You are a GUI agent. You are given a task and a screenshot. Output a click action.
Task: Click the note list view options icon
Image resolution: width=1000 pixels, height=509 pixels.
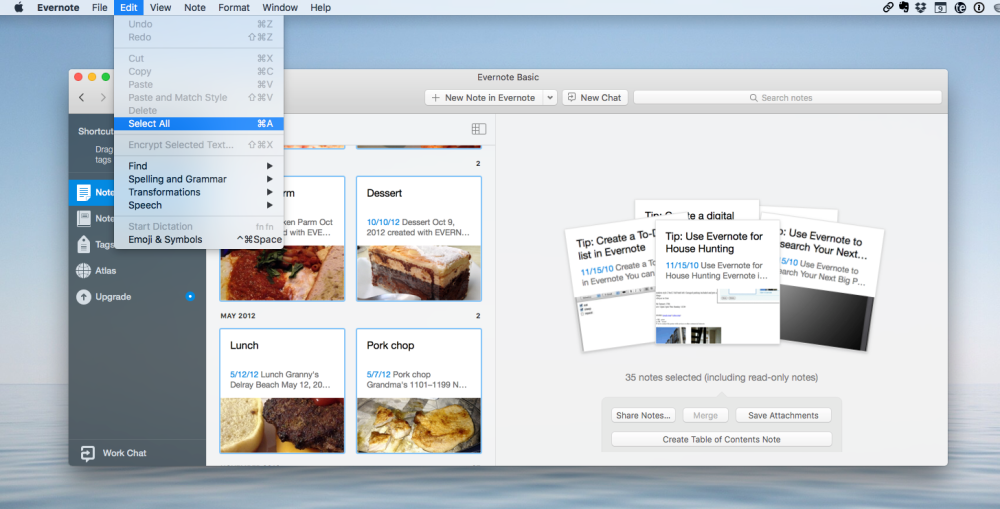[x=478, y=129]
